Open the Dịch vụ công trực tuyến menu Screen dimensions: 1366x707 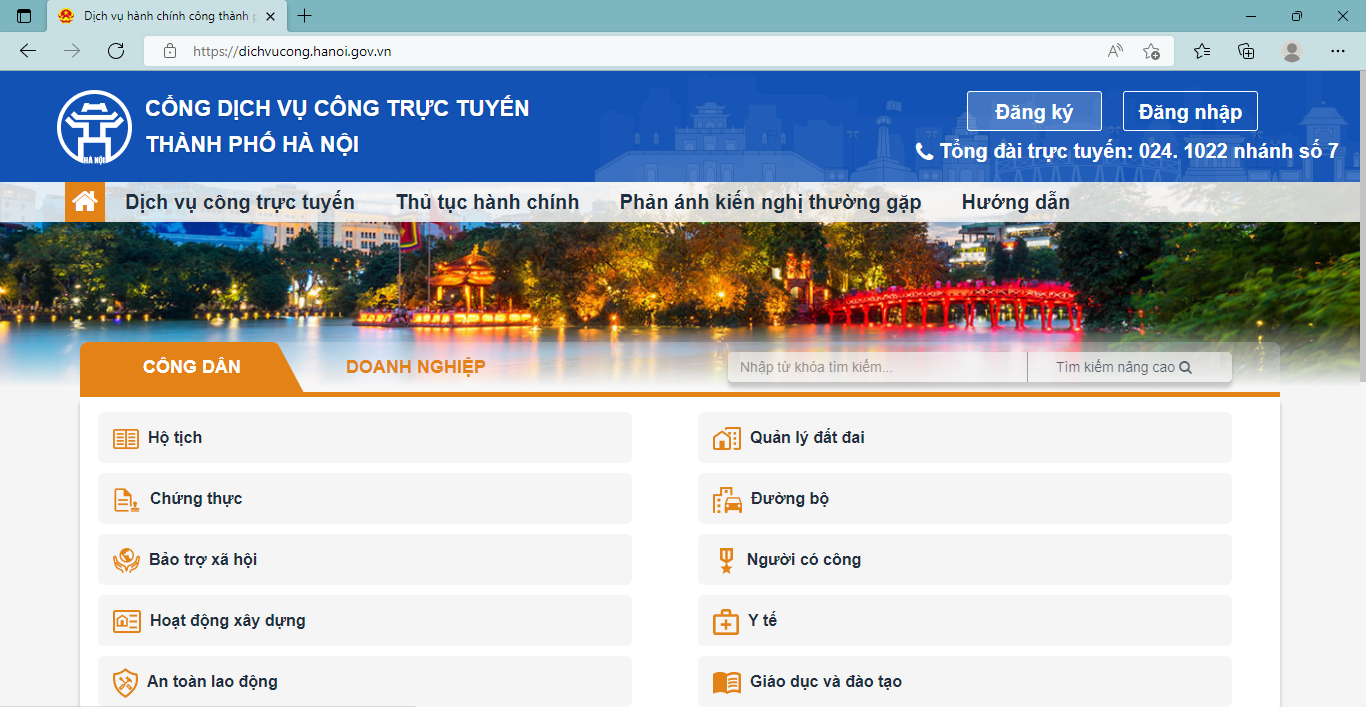point(240,202)
